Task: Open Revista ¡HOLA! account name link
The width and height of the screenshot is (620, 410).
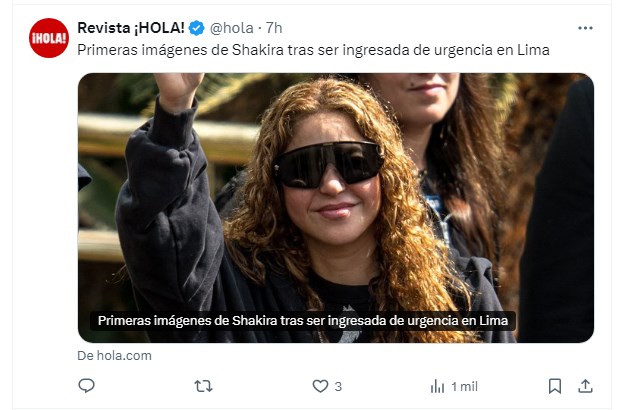Action: [131, 28]
